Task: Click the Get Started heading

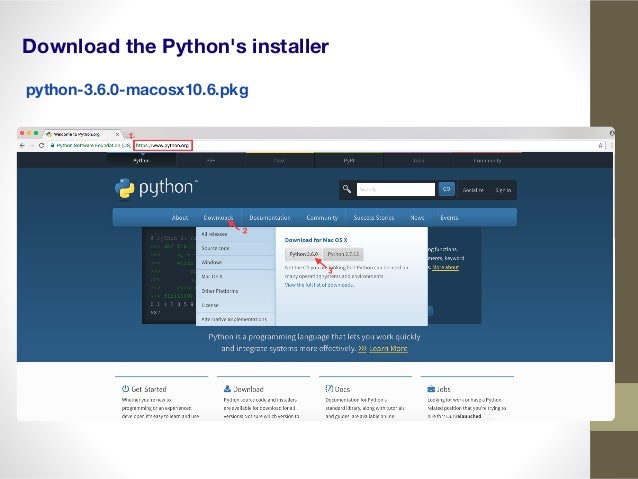Action: (149, 389)
